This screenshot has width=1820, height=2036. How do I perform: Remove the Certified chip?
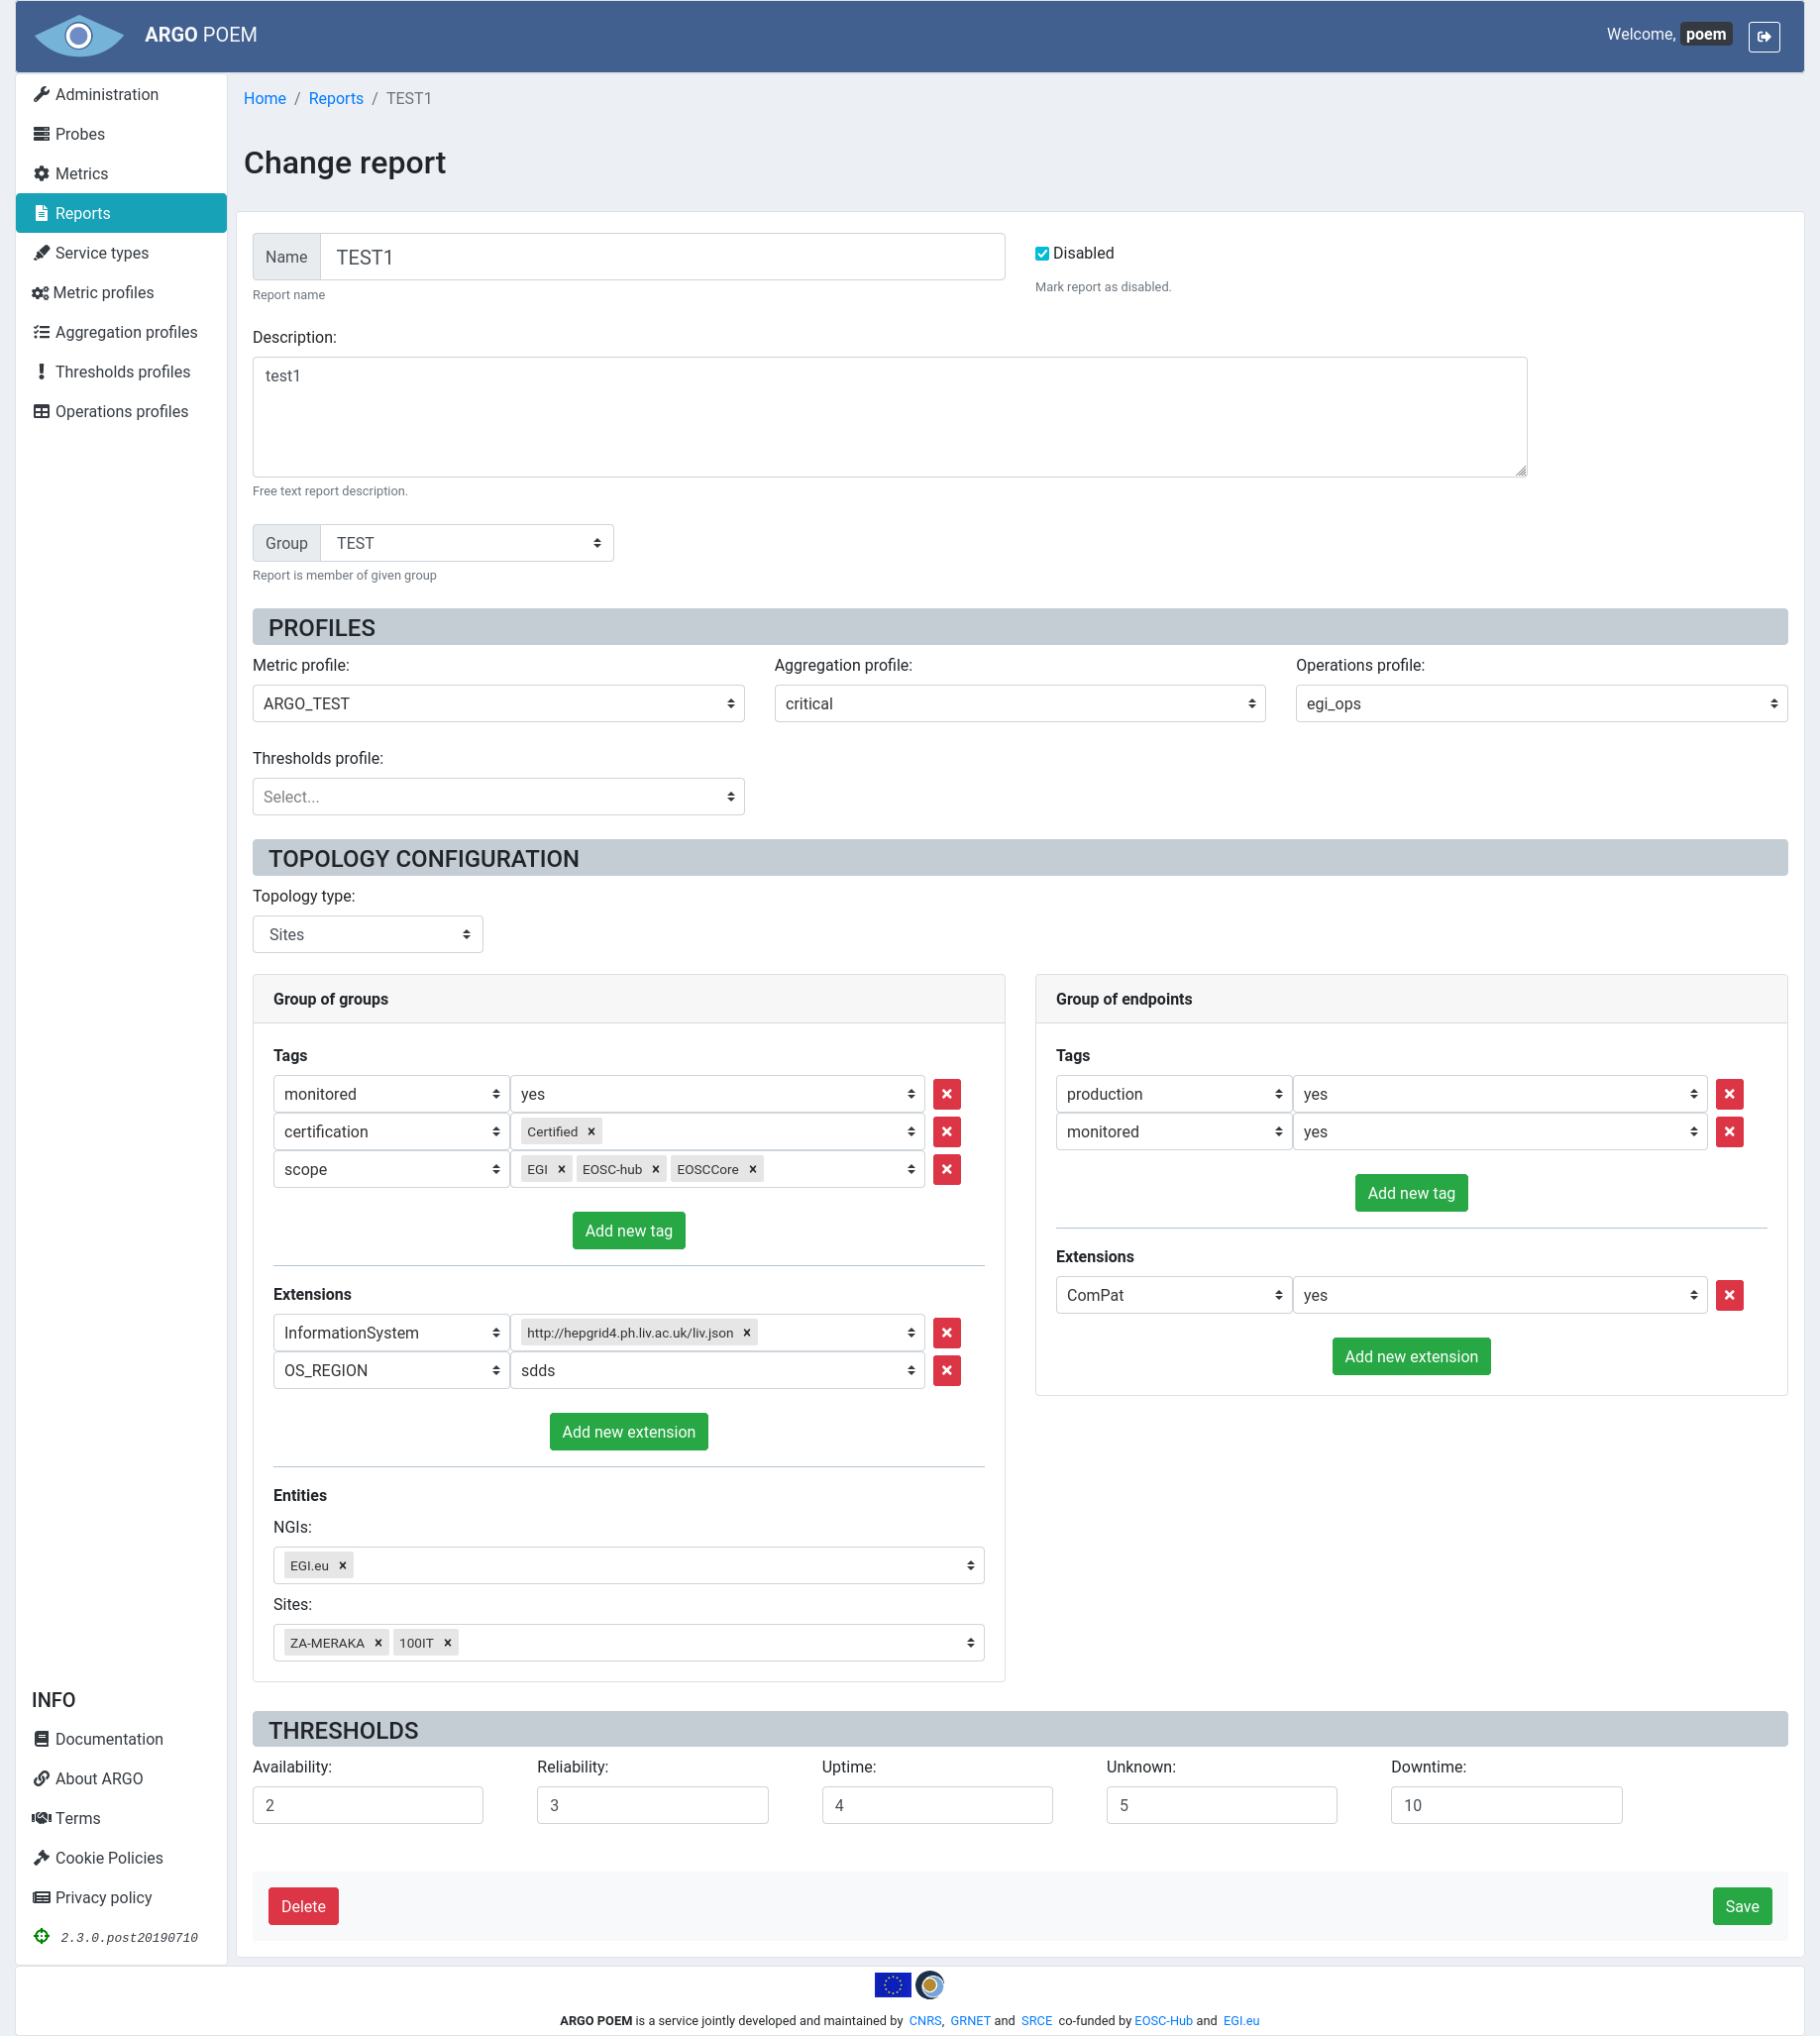coord(591,1132)
